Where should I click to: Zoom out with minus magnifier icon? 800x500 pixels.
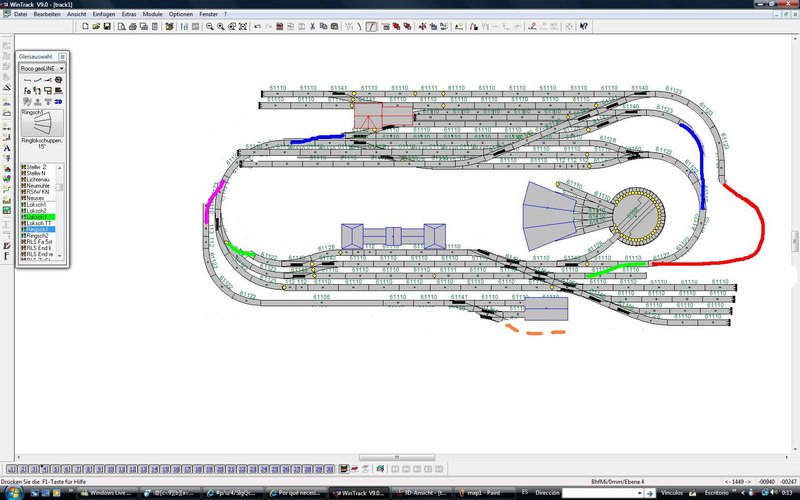(210, 27)
